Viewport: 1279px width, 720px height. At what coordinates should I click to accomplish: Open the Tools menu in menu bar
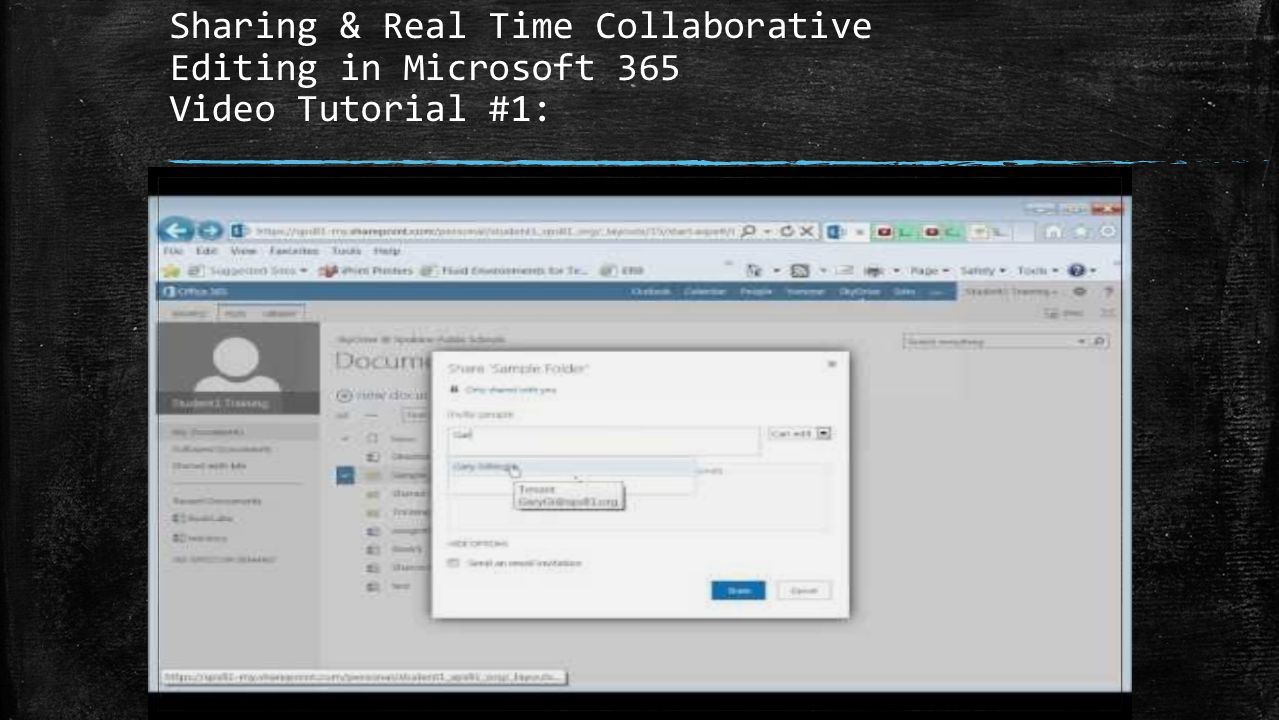click(x=346, y=252)
